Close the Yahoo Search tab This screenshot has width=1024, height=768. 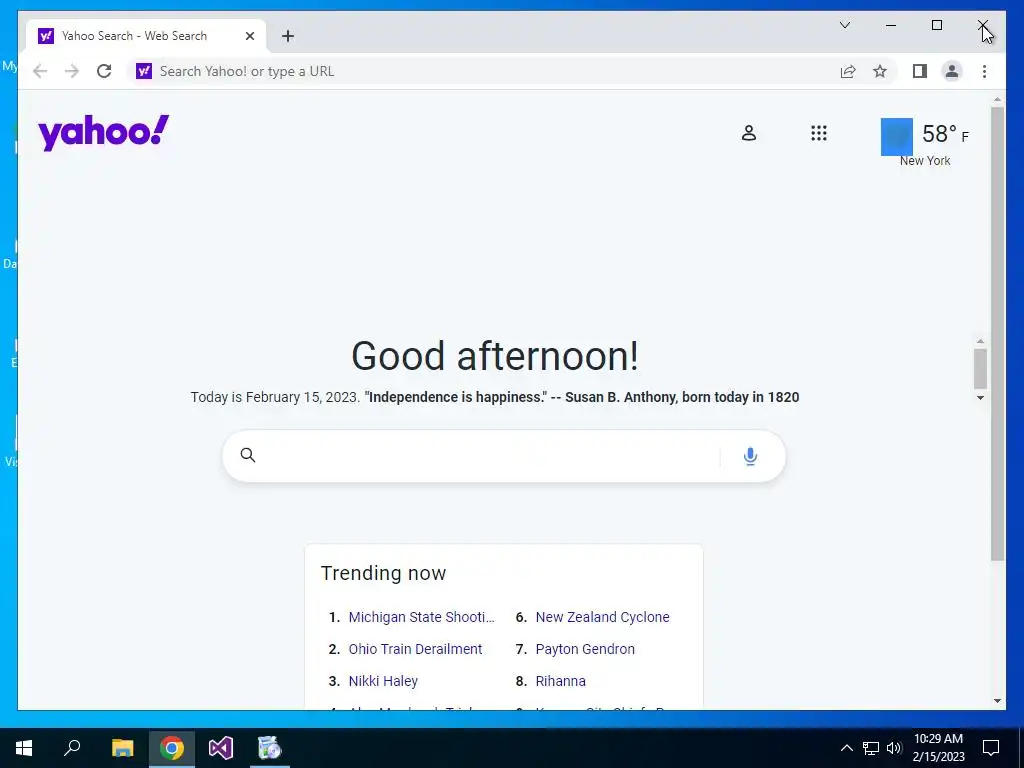[x=249, y=36]
